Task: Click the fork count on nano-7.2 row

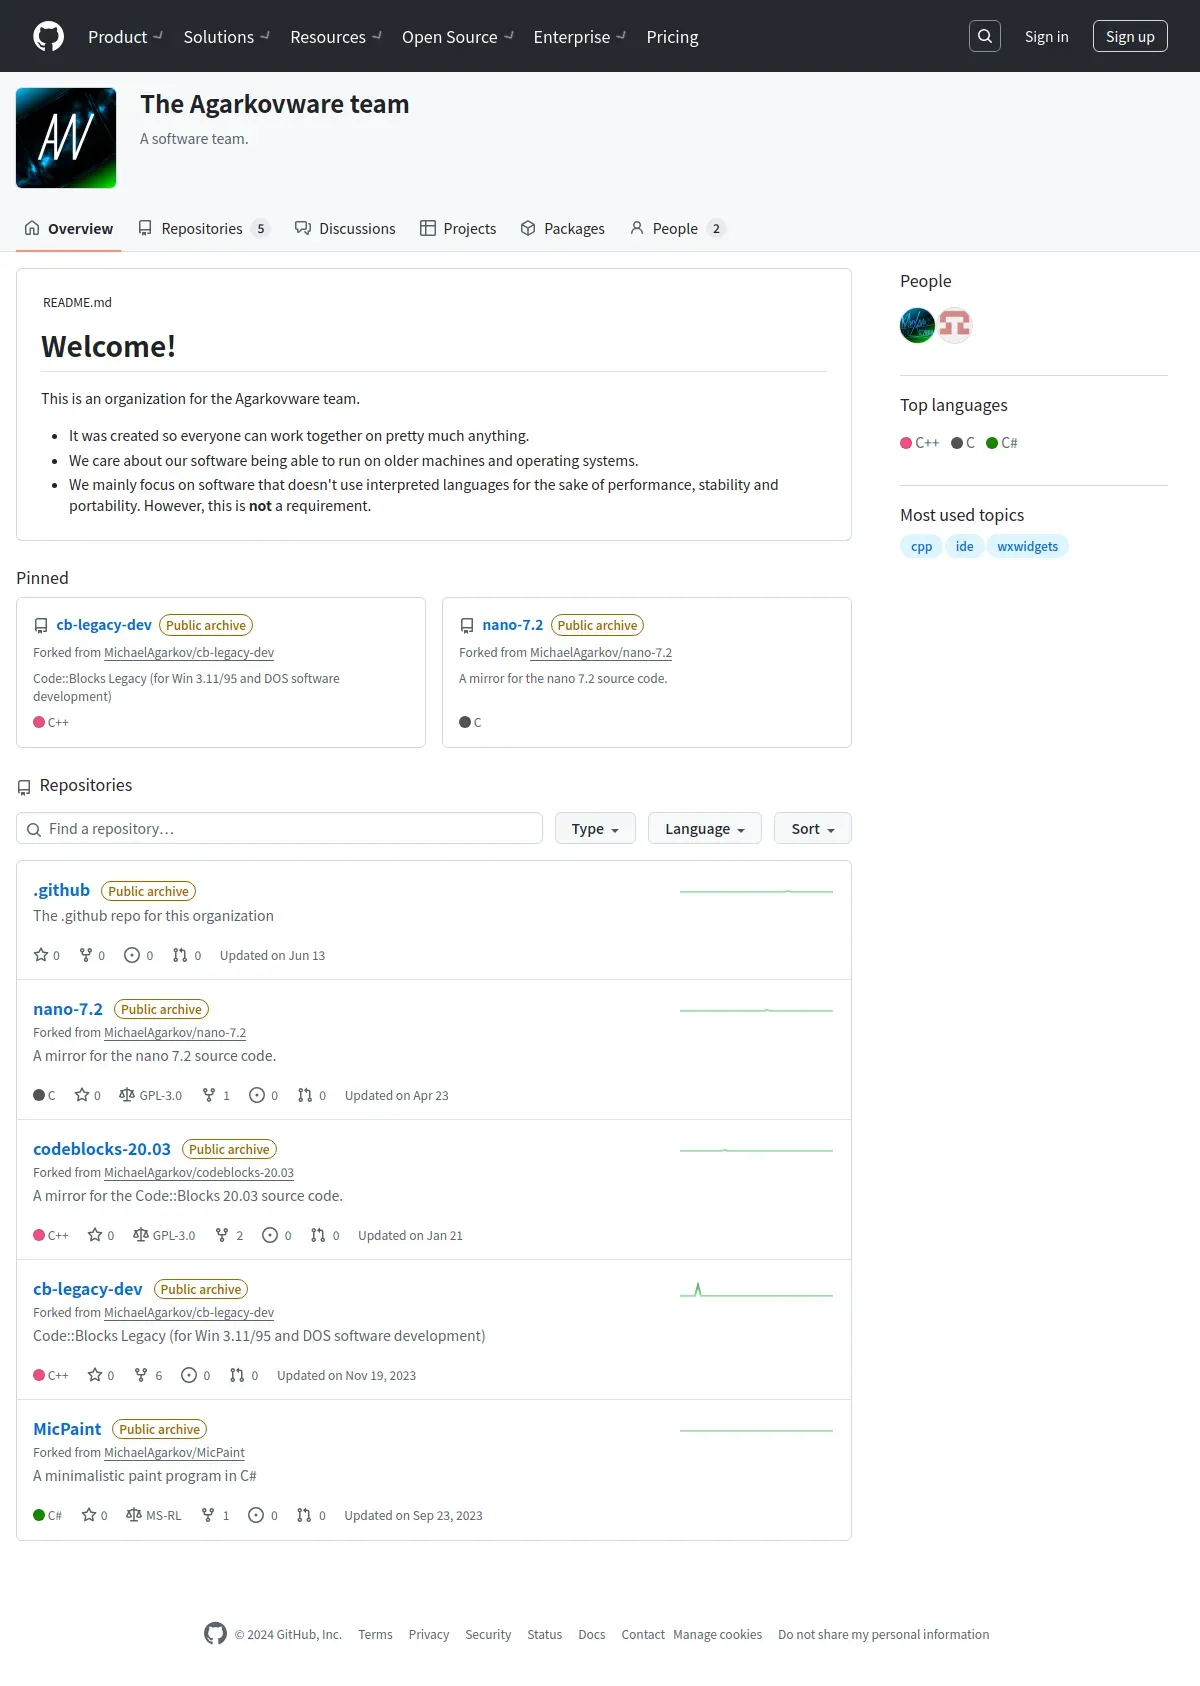Action: (x=216, y=1095)
